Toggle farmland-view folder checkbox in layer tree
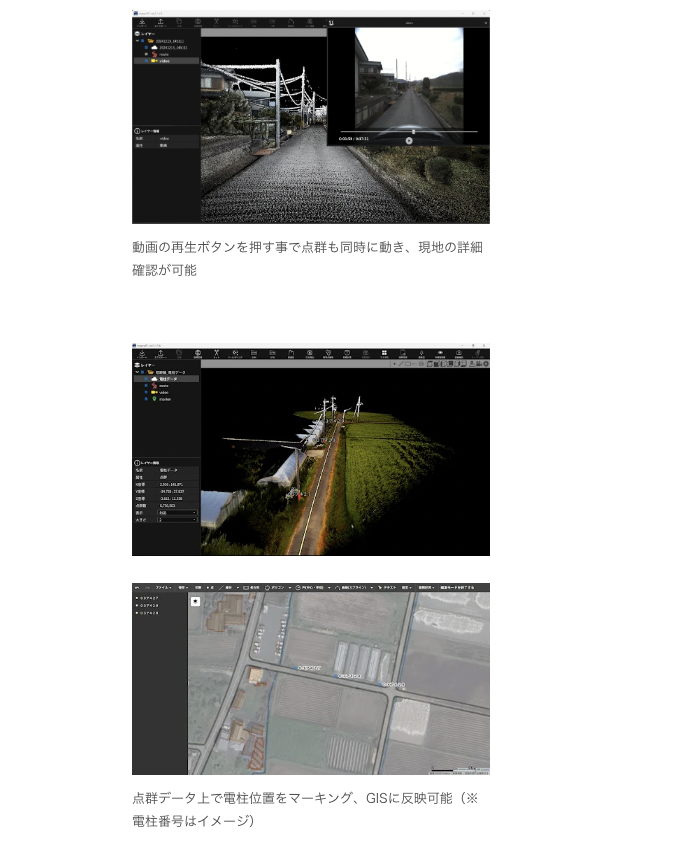The height and width of the screenshot is (868, 684). pos(142,372)
